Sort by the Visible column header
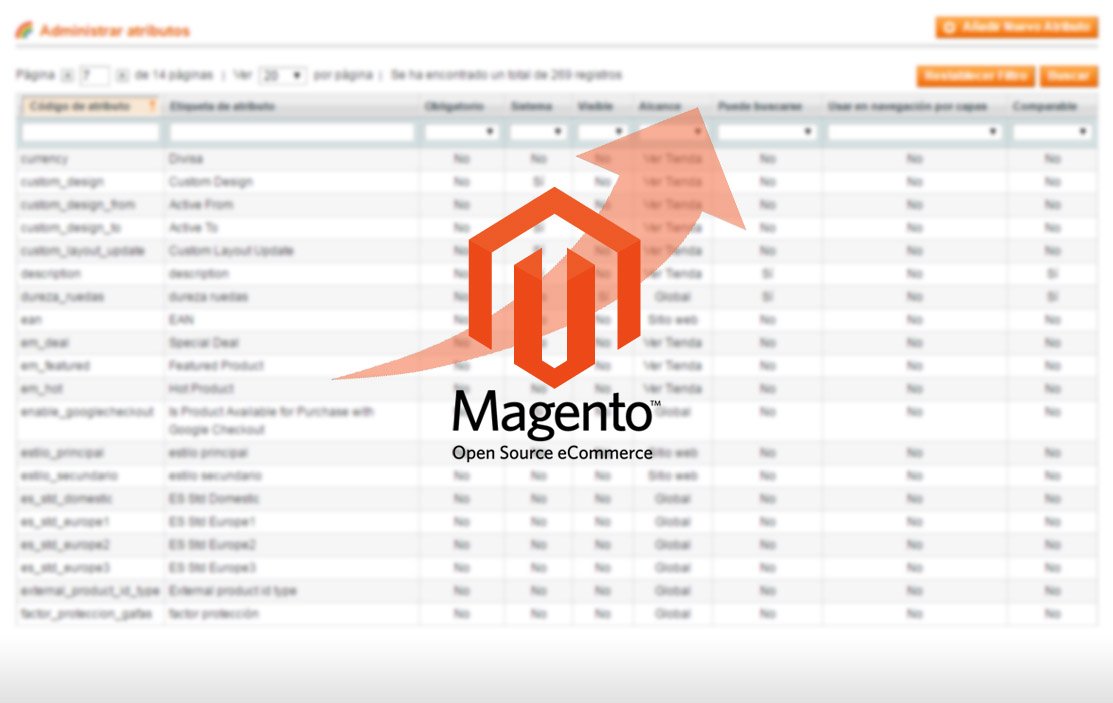Screen dimensions: 1113x703 click(595, 107)
